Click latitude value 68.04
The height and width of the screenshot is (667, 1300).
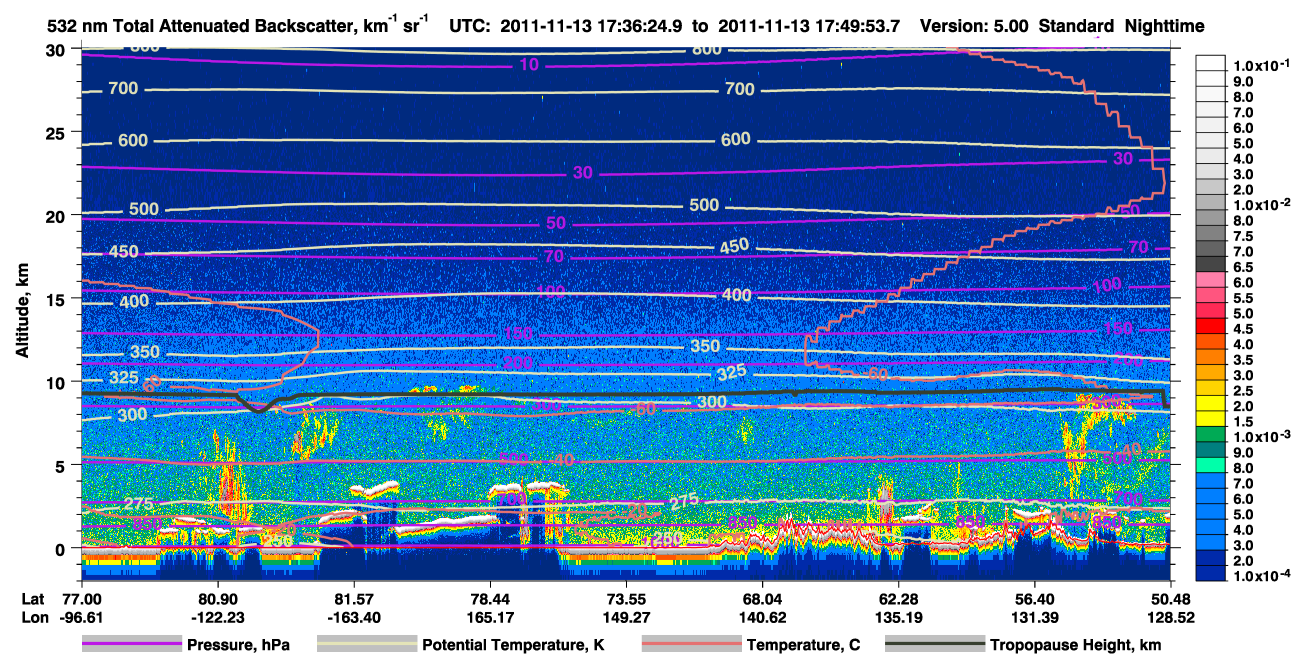[x=762, y=598]
